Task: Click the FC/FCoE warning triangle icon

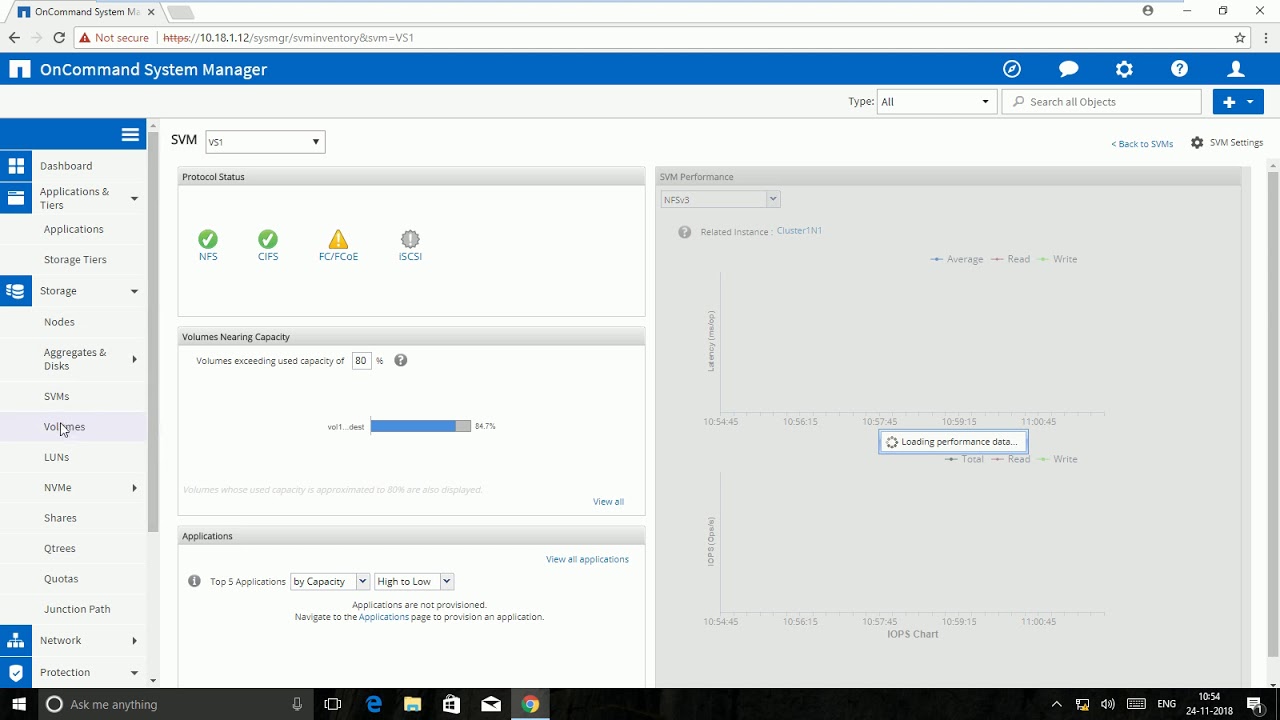Action: 338,239
